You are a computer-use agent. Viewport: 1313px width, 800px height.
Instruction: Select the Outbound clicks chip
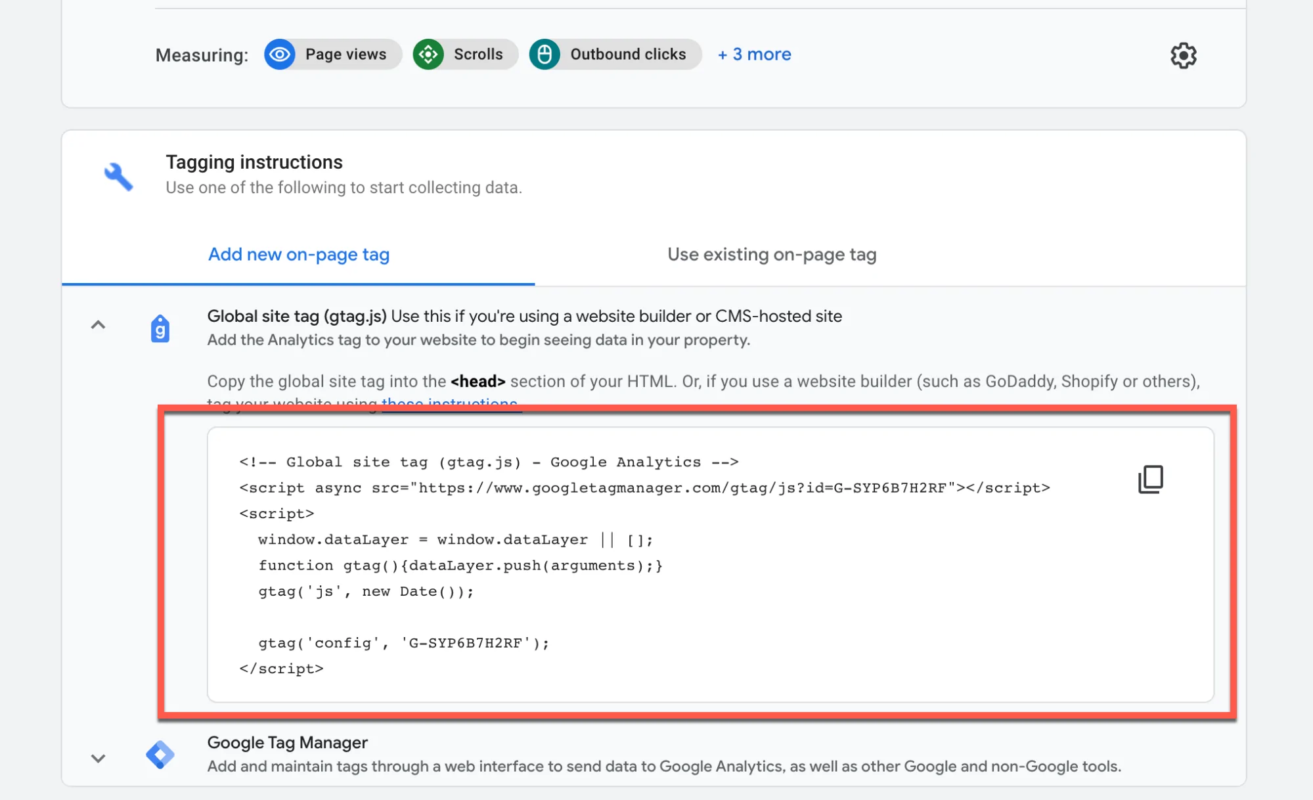(x=615, y=54)
